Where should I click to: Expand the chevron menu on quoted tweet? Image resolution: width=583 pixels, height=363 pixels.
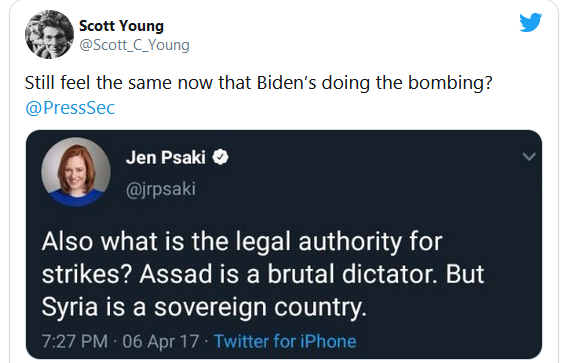[x=529, y=157]
